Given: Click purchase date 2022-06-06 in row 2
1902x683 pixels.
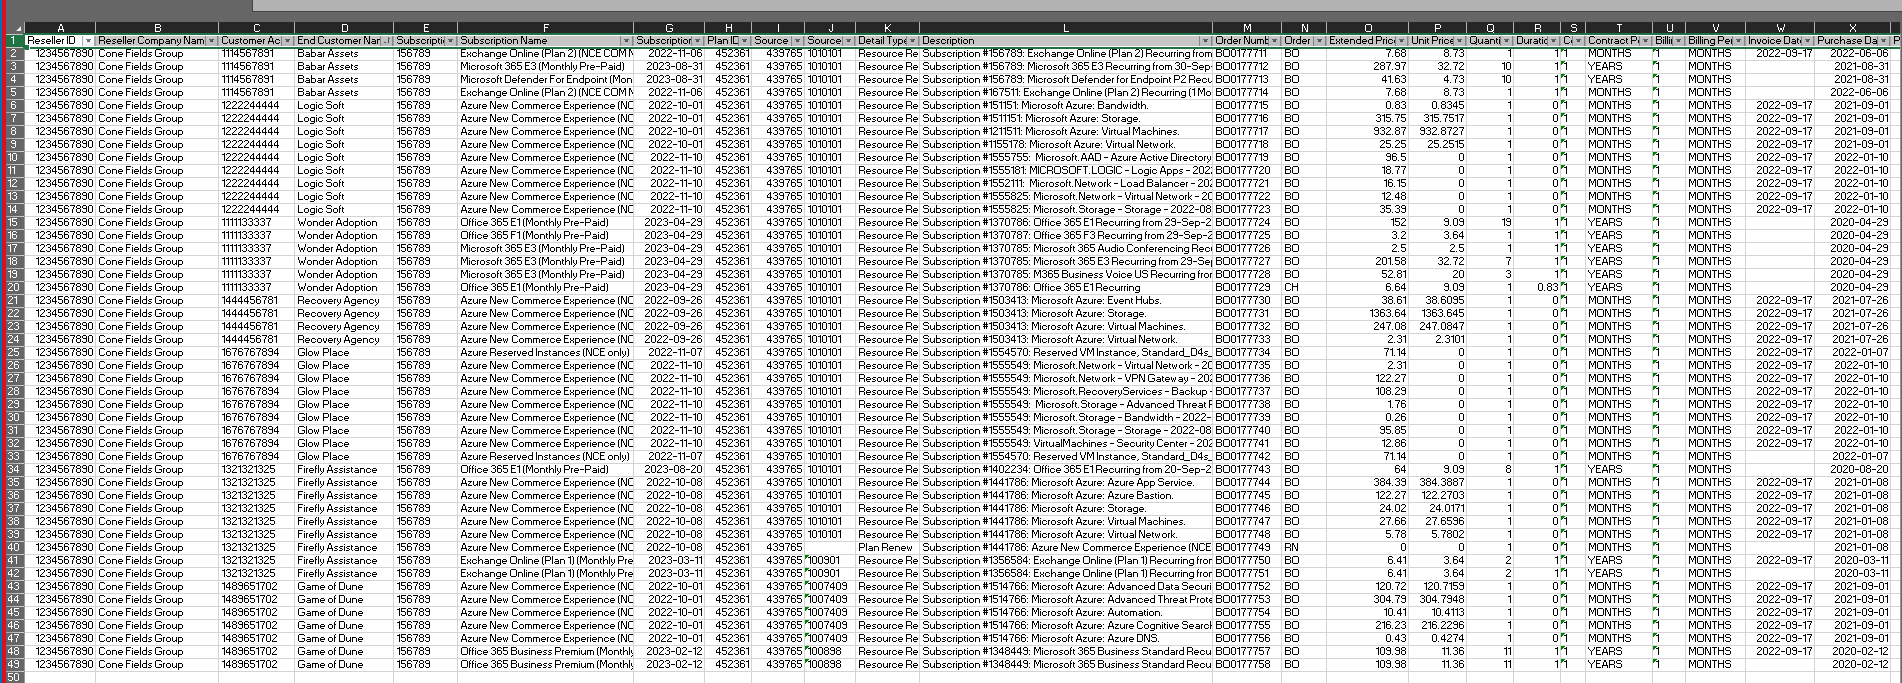Looking at the screenshot, I should point(1852,53).
